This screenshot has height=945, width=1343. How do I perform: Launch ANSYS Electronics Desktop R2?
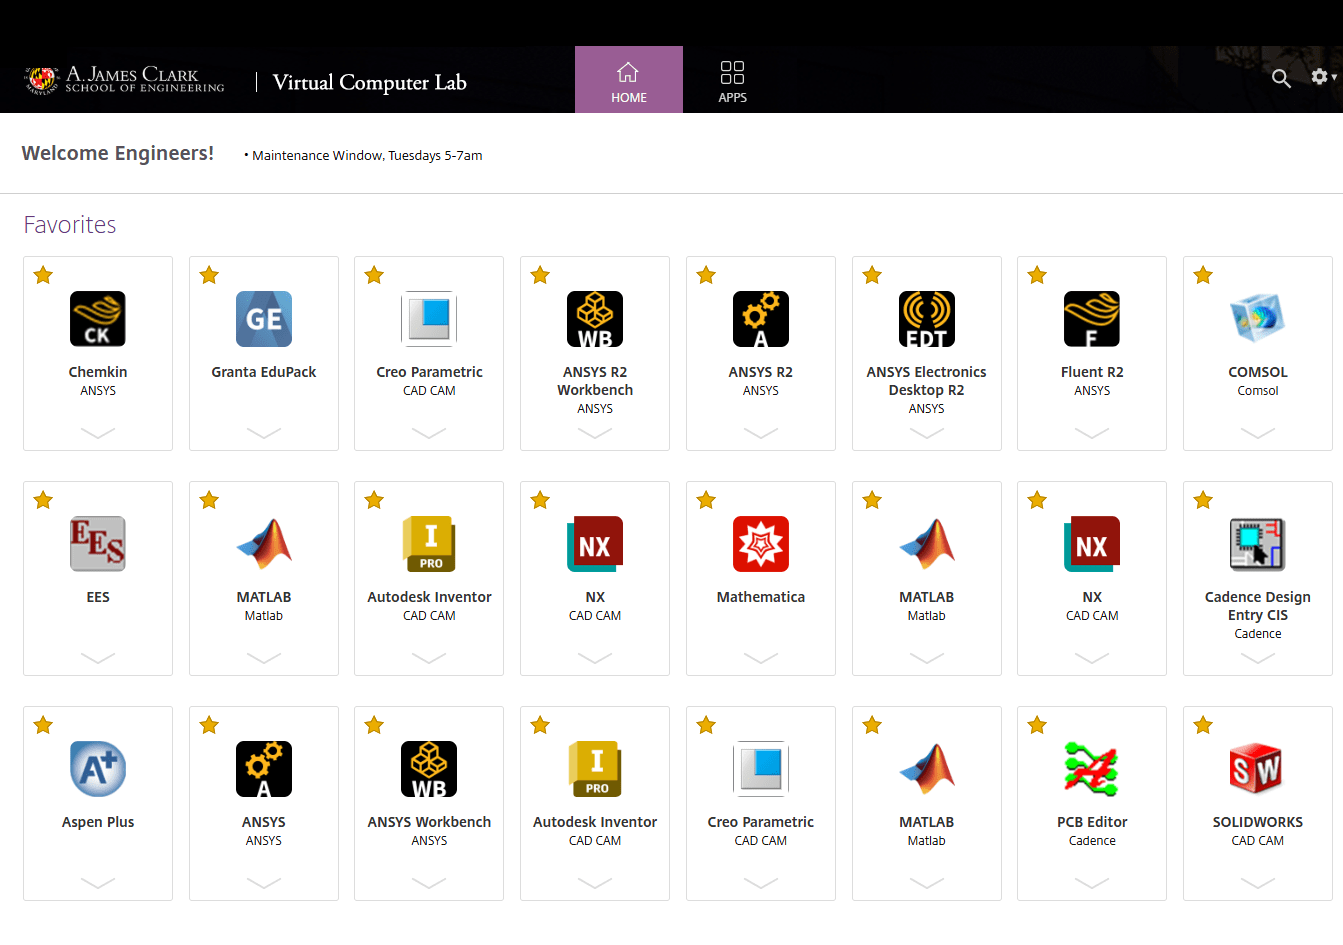click(x=926, y=319)
